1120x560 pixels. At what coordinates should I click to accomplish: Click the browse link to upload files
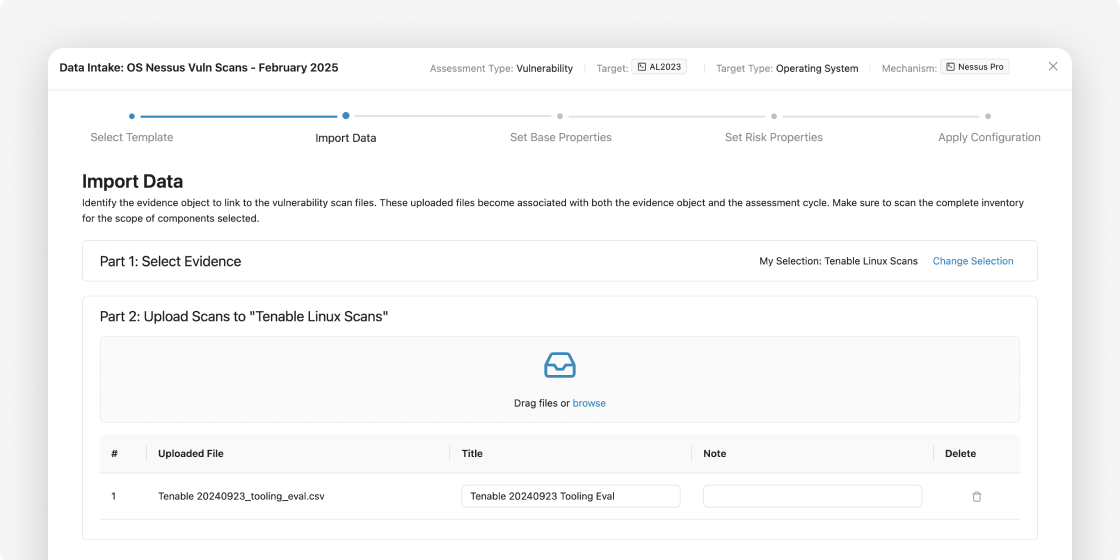pyautogui.click(x=589, y=403)
